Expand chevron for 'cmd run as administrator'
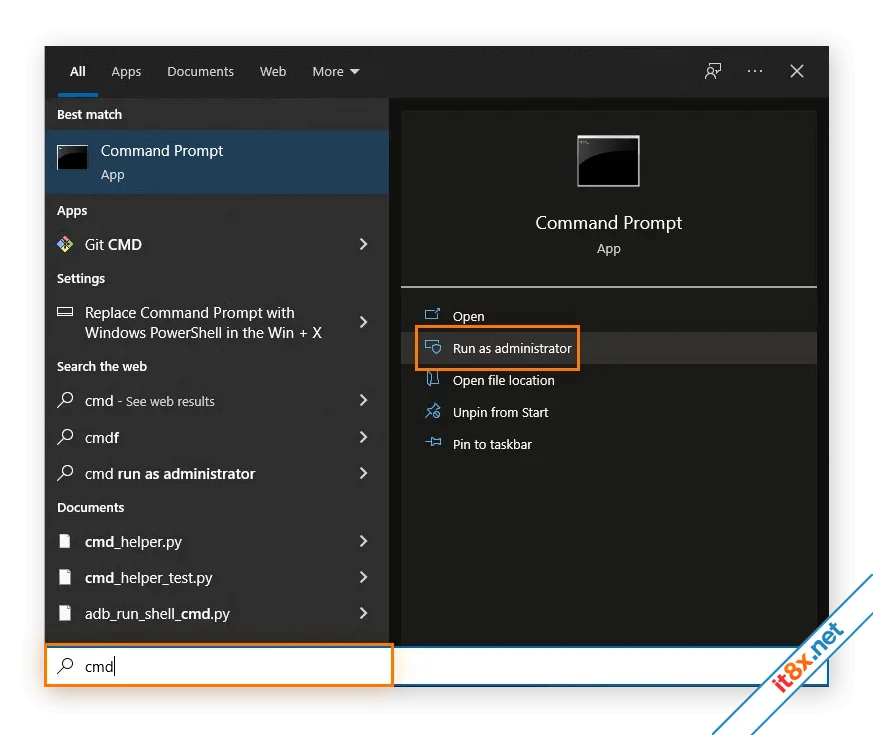The width and height of the screenshot is (873, 735). (x=363, y=473)
